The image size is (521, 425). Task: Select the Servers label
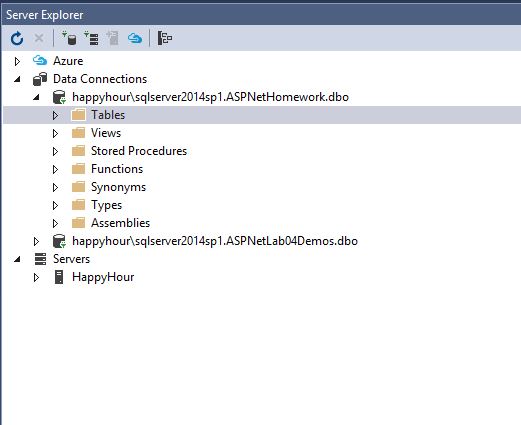tap(71, 259)
